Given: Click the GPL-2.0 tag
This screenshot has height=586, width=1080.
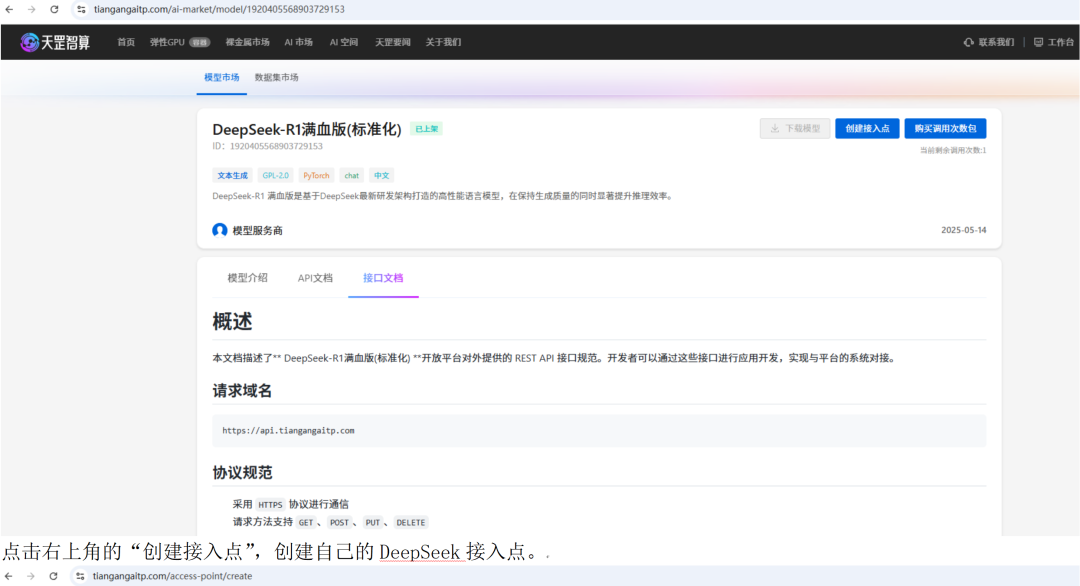Looking at the screenshot, I should point(276,176).
